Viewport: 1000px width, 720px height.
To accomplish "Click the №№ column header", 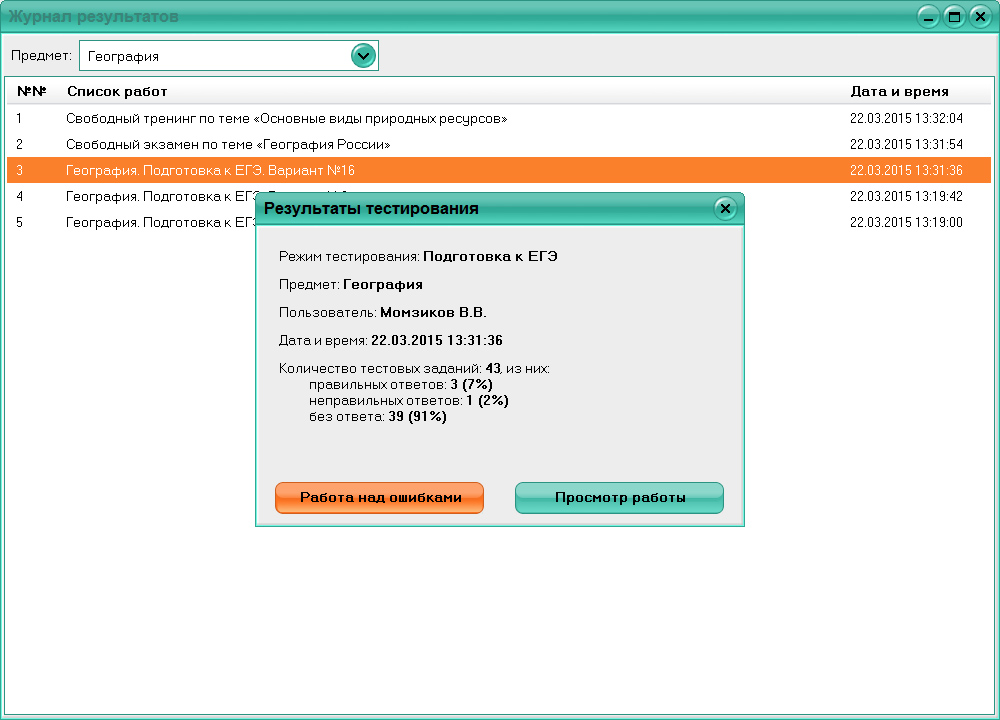I will coord(33,92).
